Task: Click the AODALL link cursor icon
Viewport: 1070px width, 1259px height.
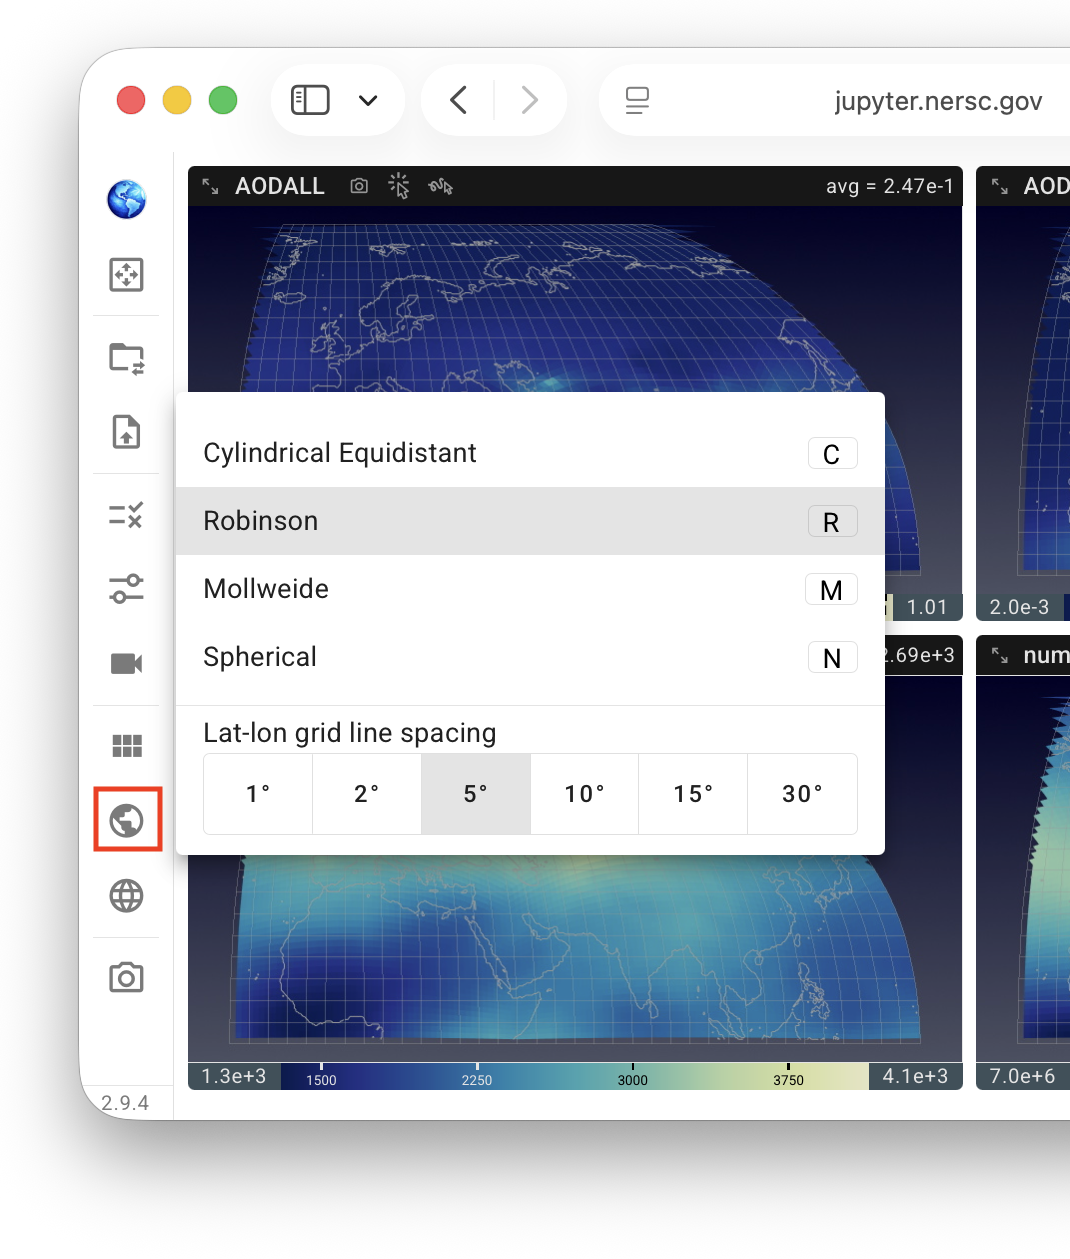Action: [x=441, y=186]
